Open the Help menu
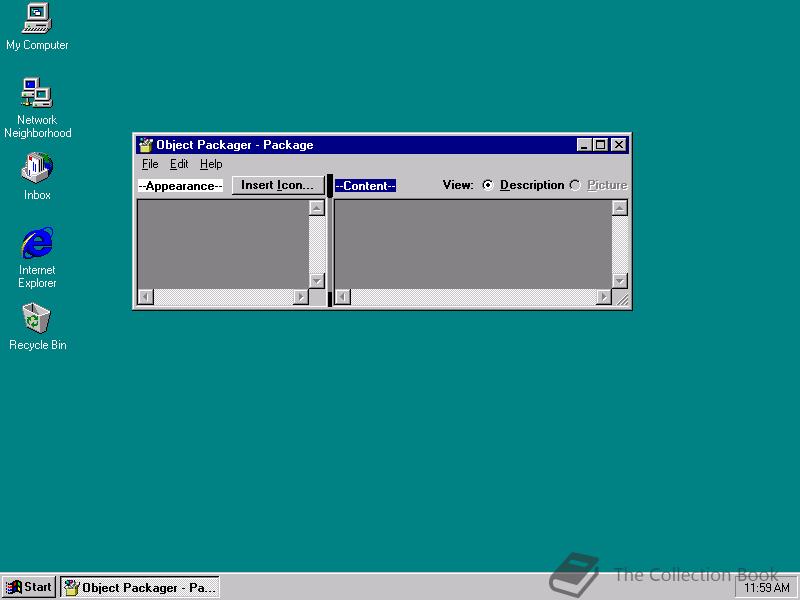 pos(211,164)
